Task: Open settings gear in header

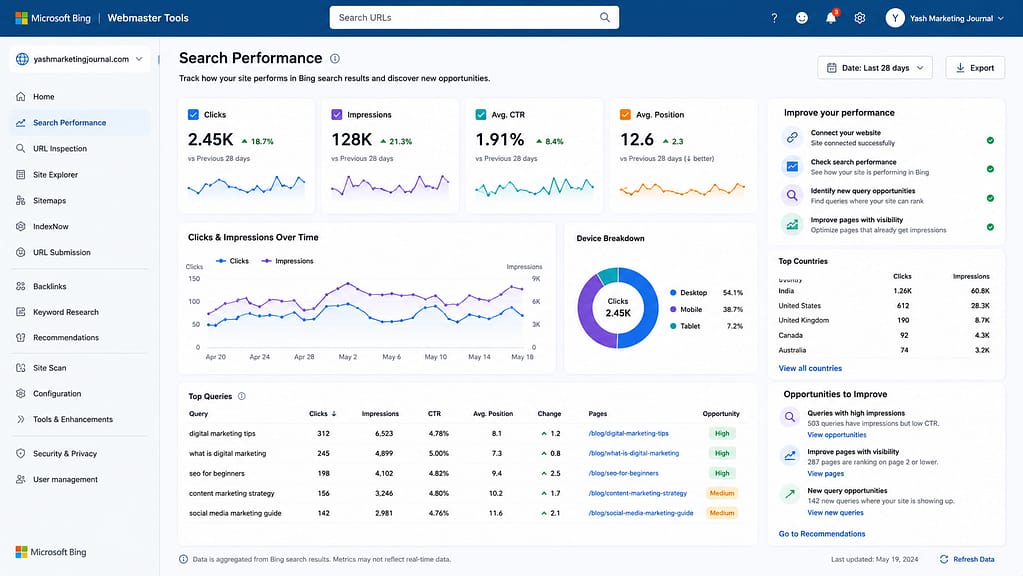Action: point(860,18)
